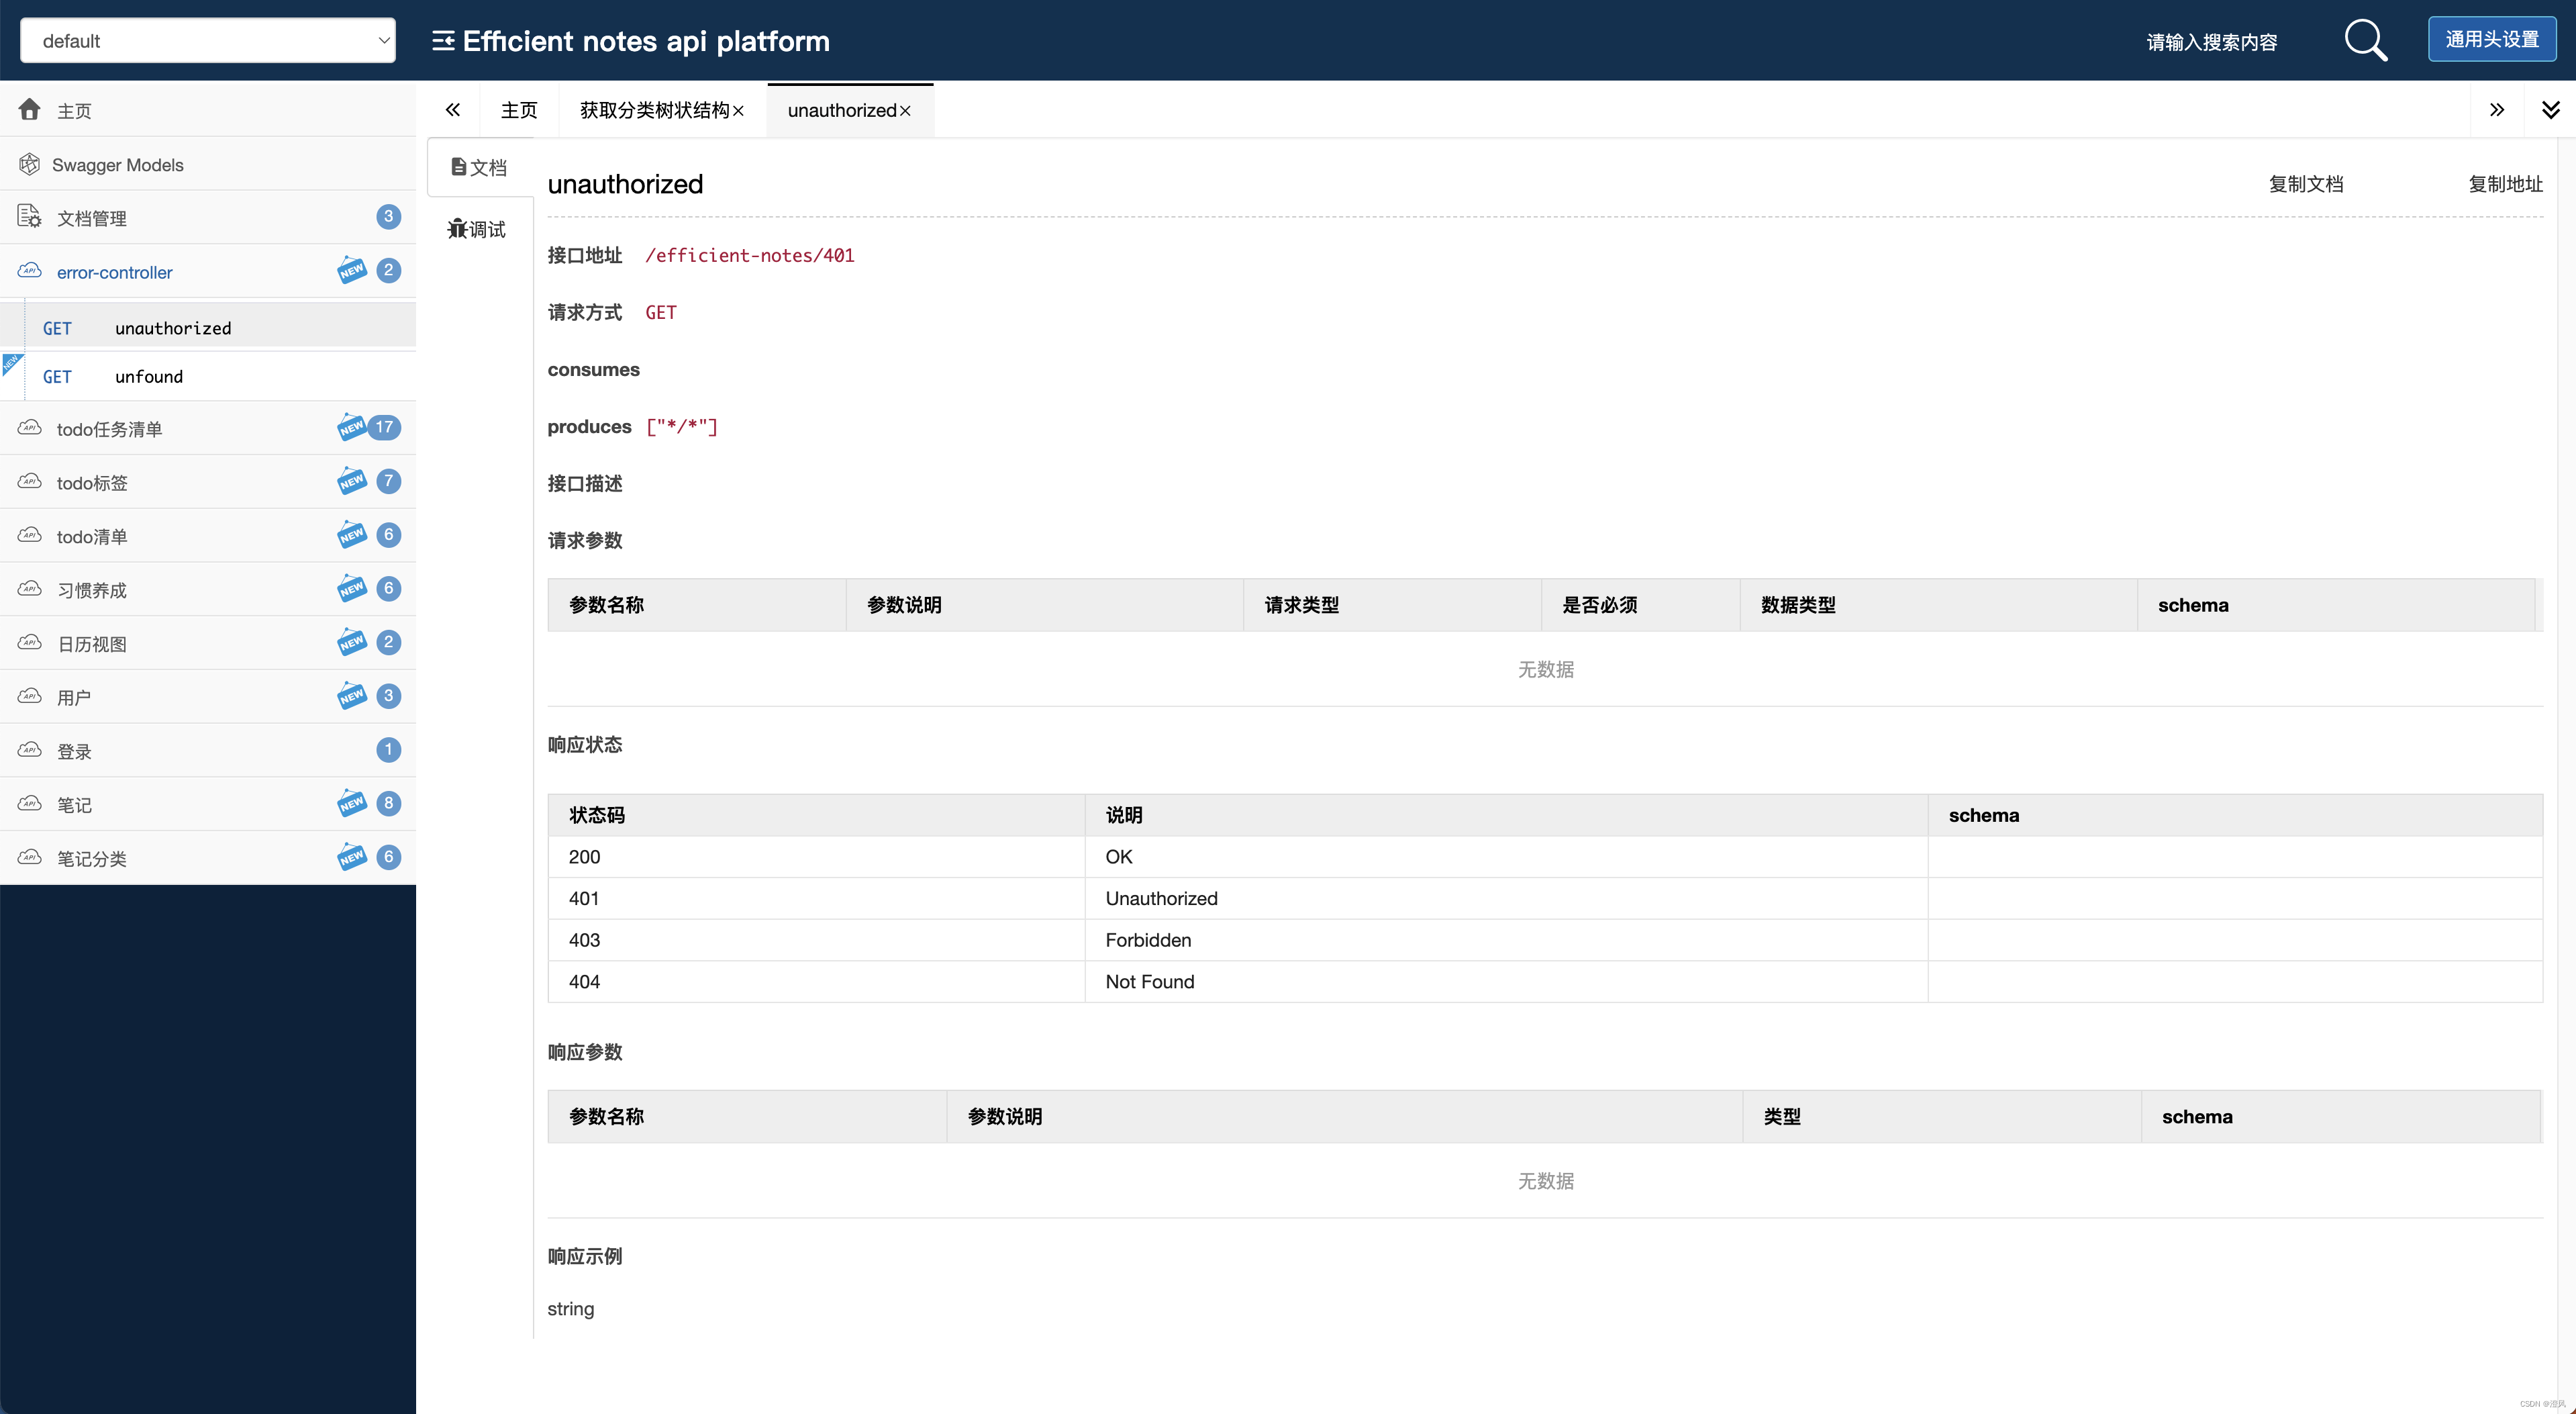Expand the todo任务清单 group
The image size is (2576, 1414).
pos(208,428)
